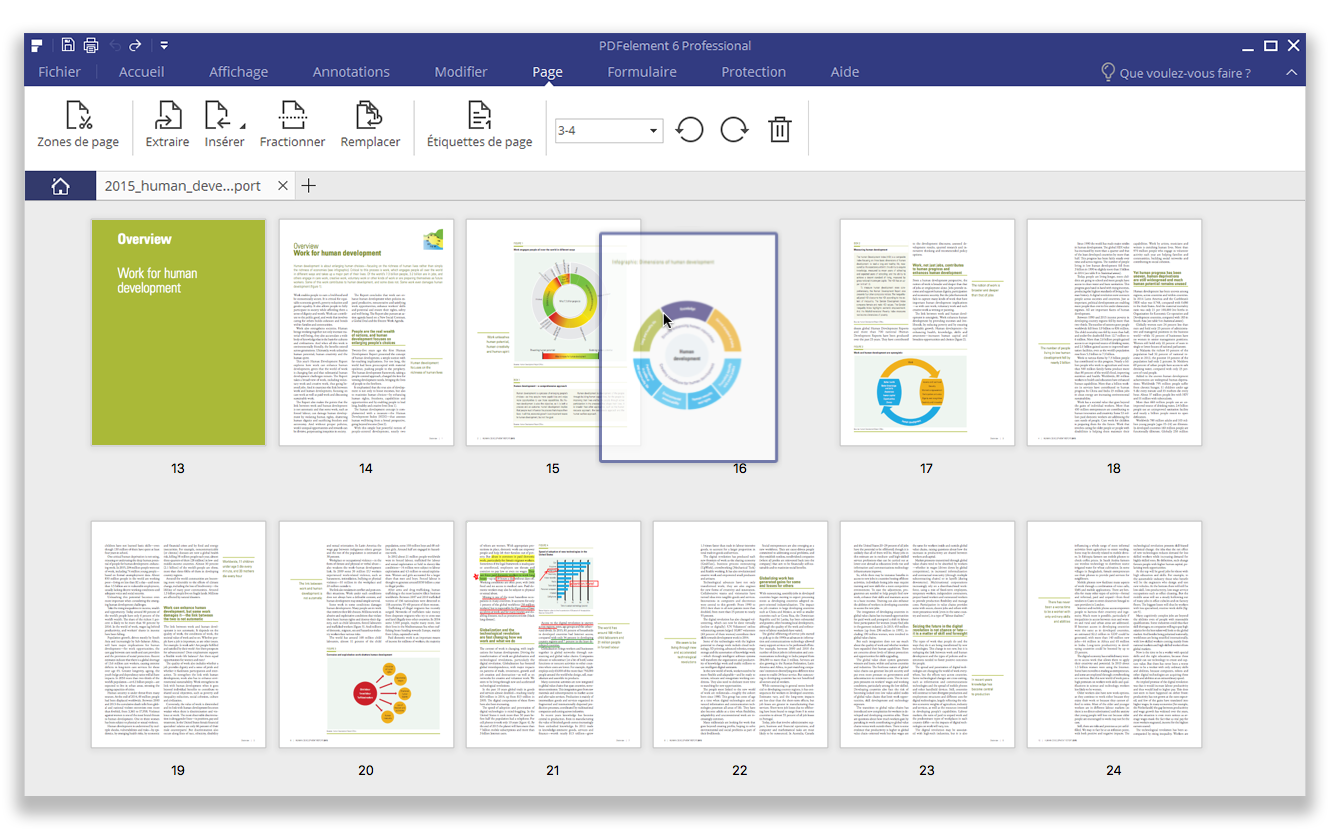Open Étiquettes de page tool
This screenshot has width=1330, height=835.
click(479, 126)
